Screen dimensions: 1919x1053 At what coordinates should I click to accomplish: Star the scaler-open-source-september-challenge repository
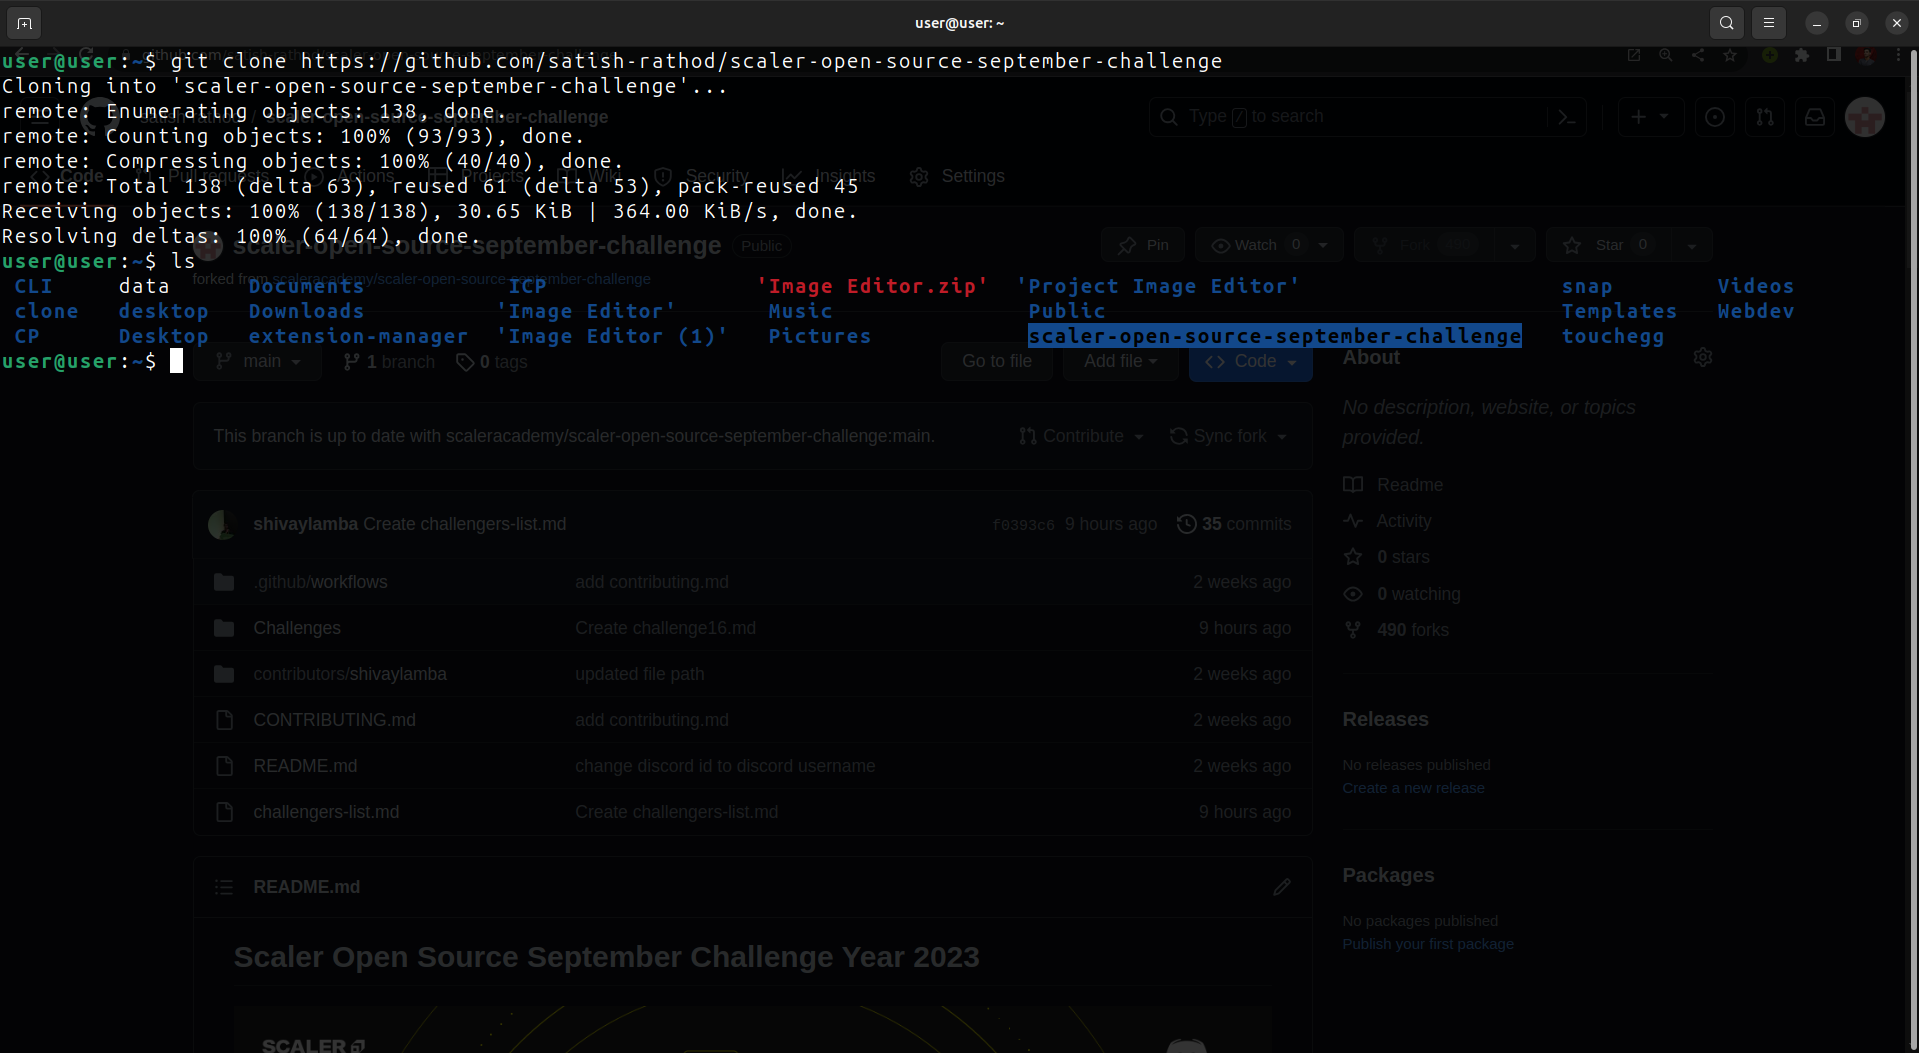[1603, 244]
